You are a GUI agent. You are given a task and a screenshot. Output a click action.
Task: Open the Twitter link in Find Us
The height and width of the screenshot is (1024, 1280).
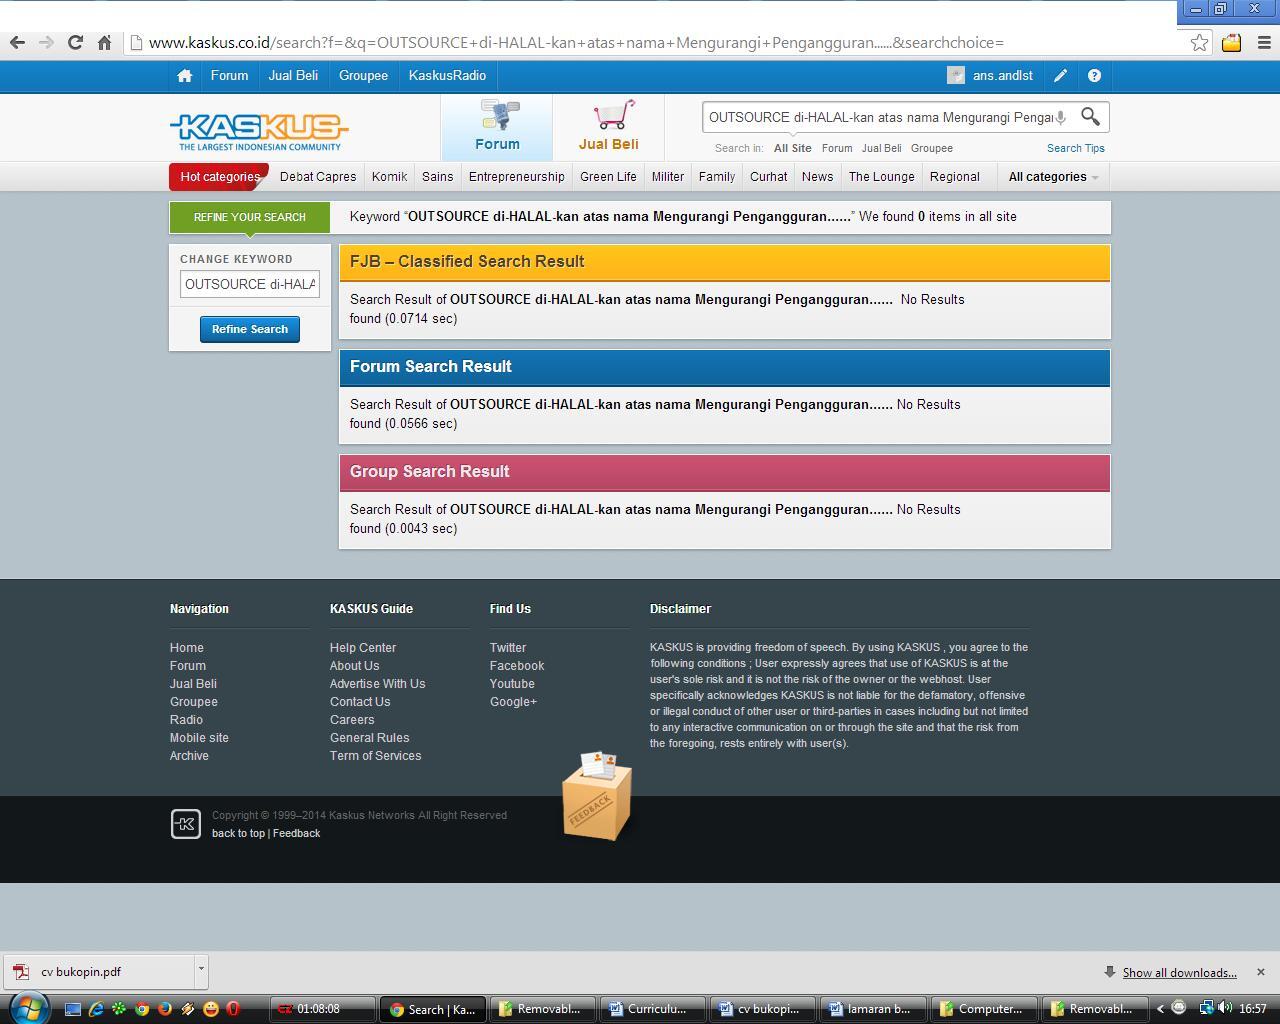(508, 648)
